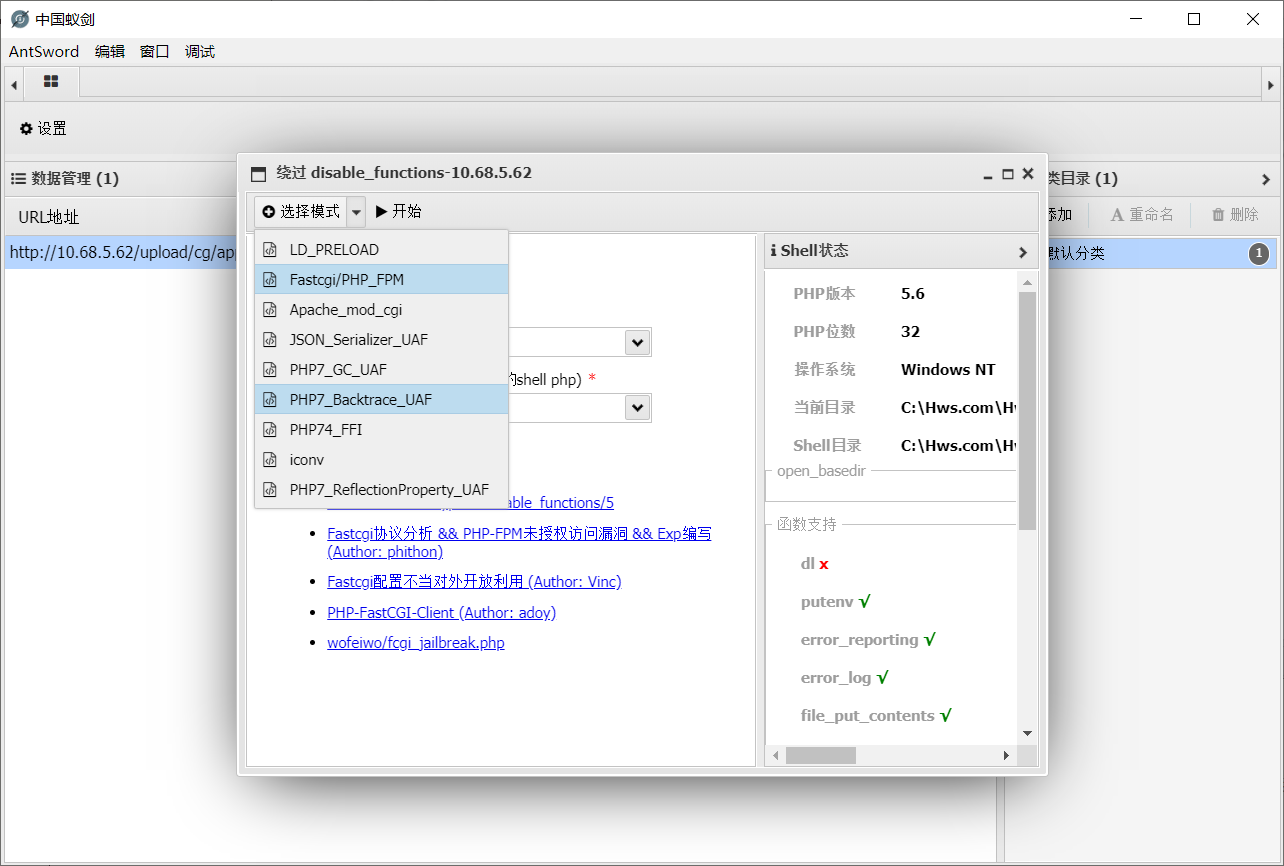
Task: Click the plus icon on 选择模式
Action: 269,212
